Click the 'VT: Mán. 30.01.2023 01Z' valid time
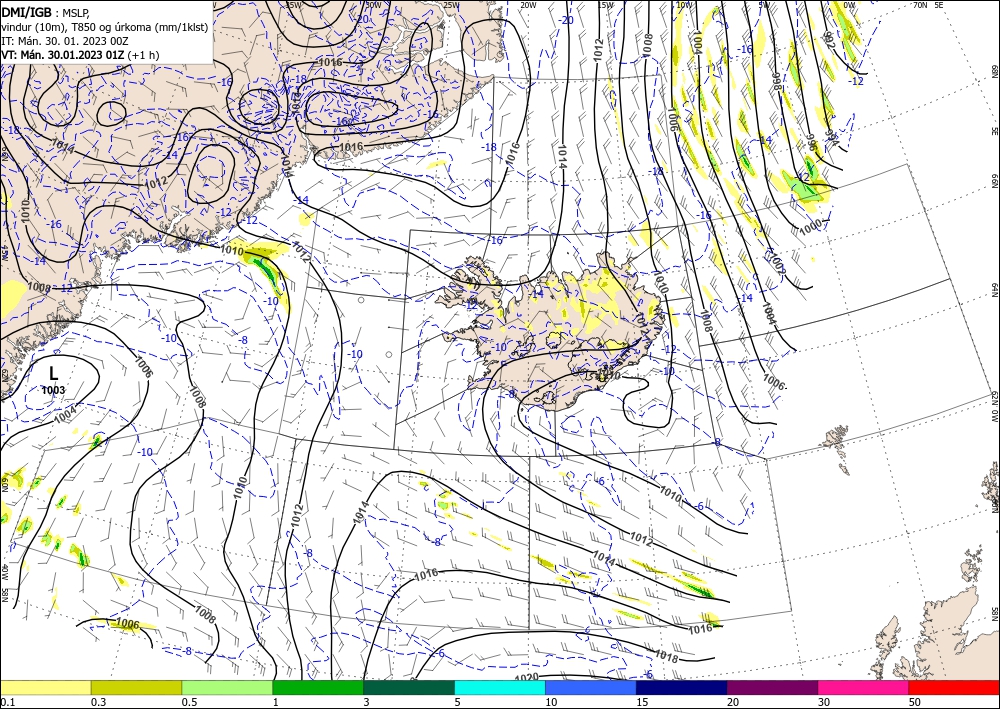The width and height of the screenshot is (1000, 709). coord(62,55)
